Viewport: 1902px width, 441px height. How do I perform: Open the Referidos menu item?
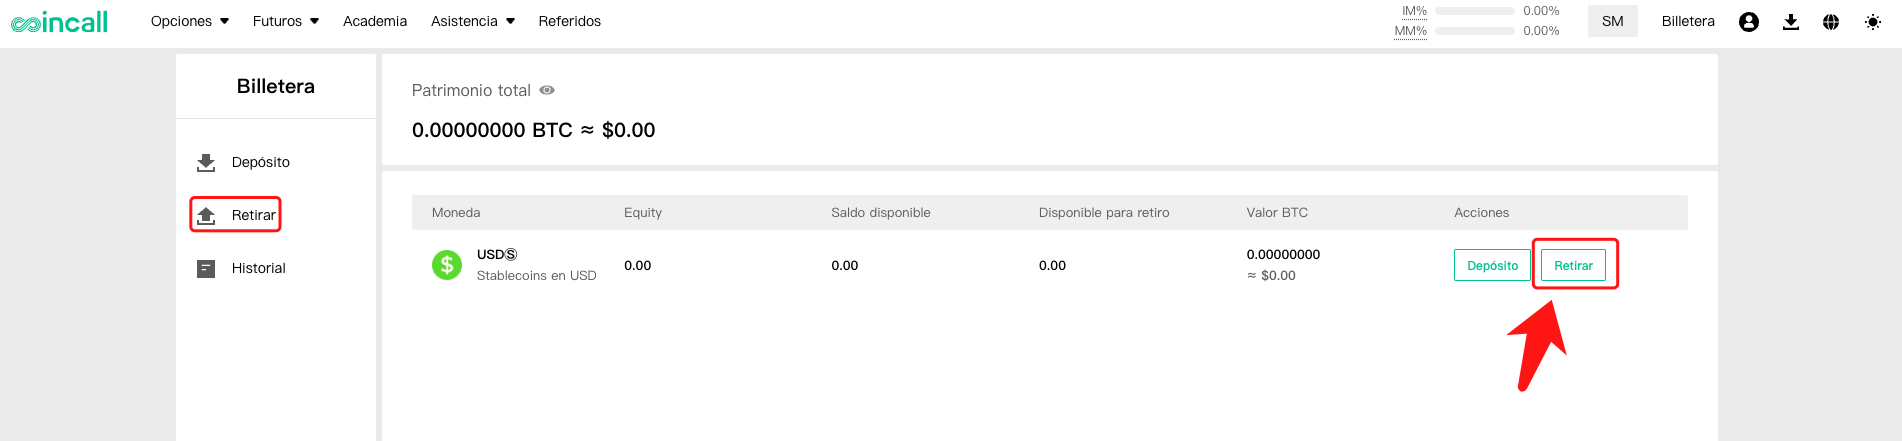(x=570, y=21)
